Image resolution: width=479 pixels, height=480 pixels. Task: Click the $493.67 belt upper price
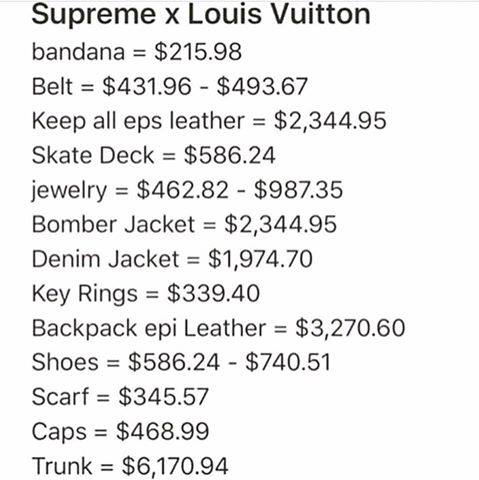(262, 86)
